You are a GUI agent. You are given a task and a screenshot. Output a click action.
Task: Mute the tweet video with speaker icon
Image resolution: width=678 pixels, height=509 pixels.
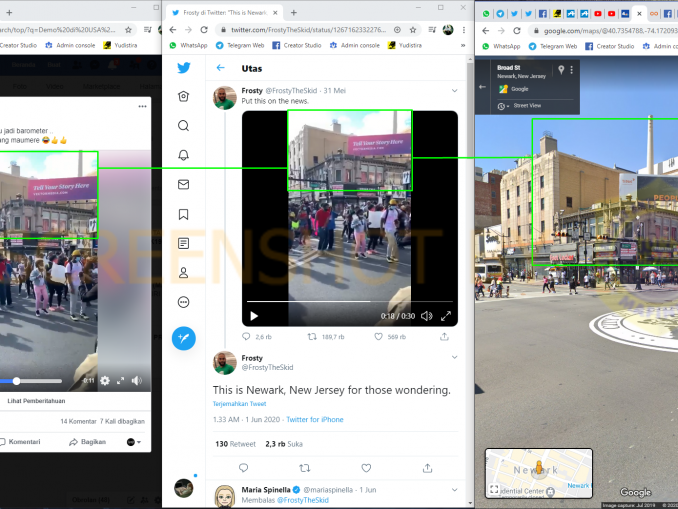[426, 316]
